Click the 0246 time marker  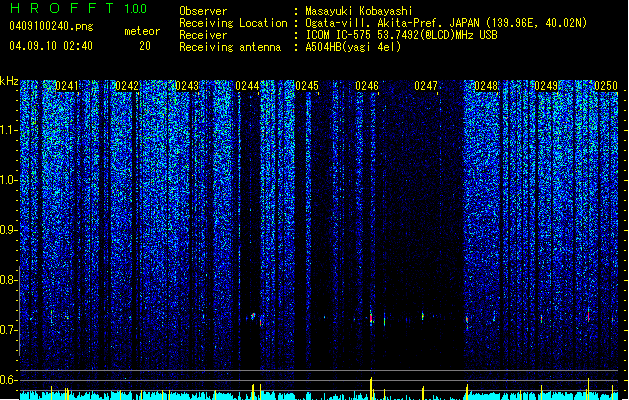pyautogui.click(x=367, y=86)
